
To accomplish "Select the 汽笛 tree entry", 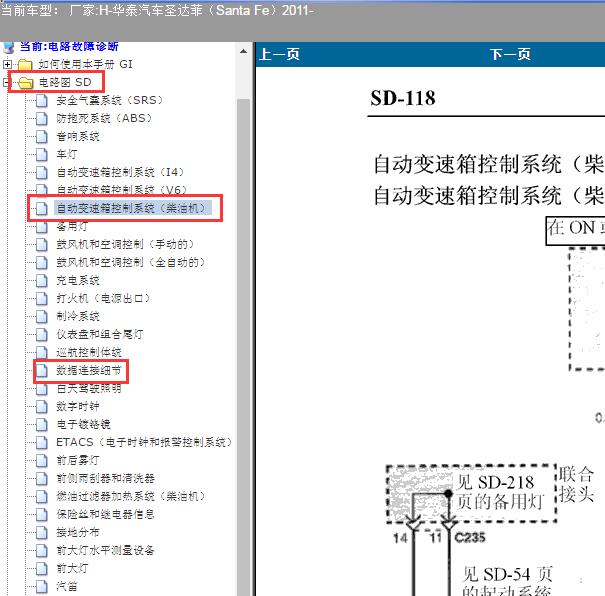I will pos(67,587).
